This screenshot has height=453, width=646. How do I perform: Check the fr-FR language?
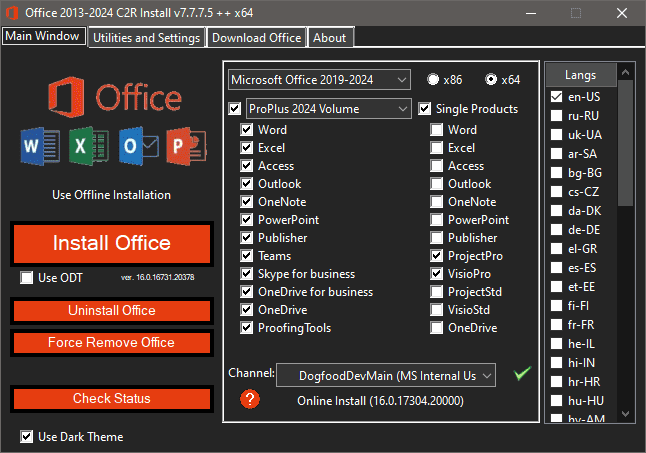(x=557, y=325)
